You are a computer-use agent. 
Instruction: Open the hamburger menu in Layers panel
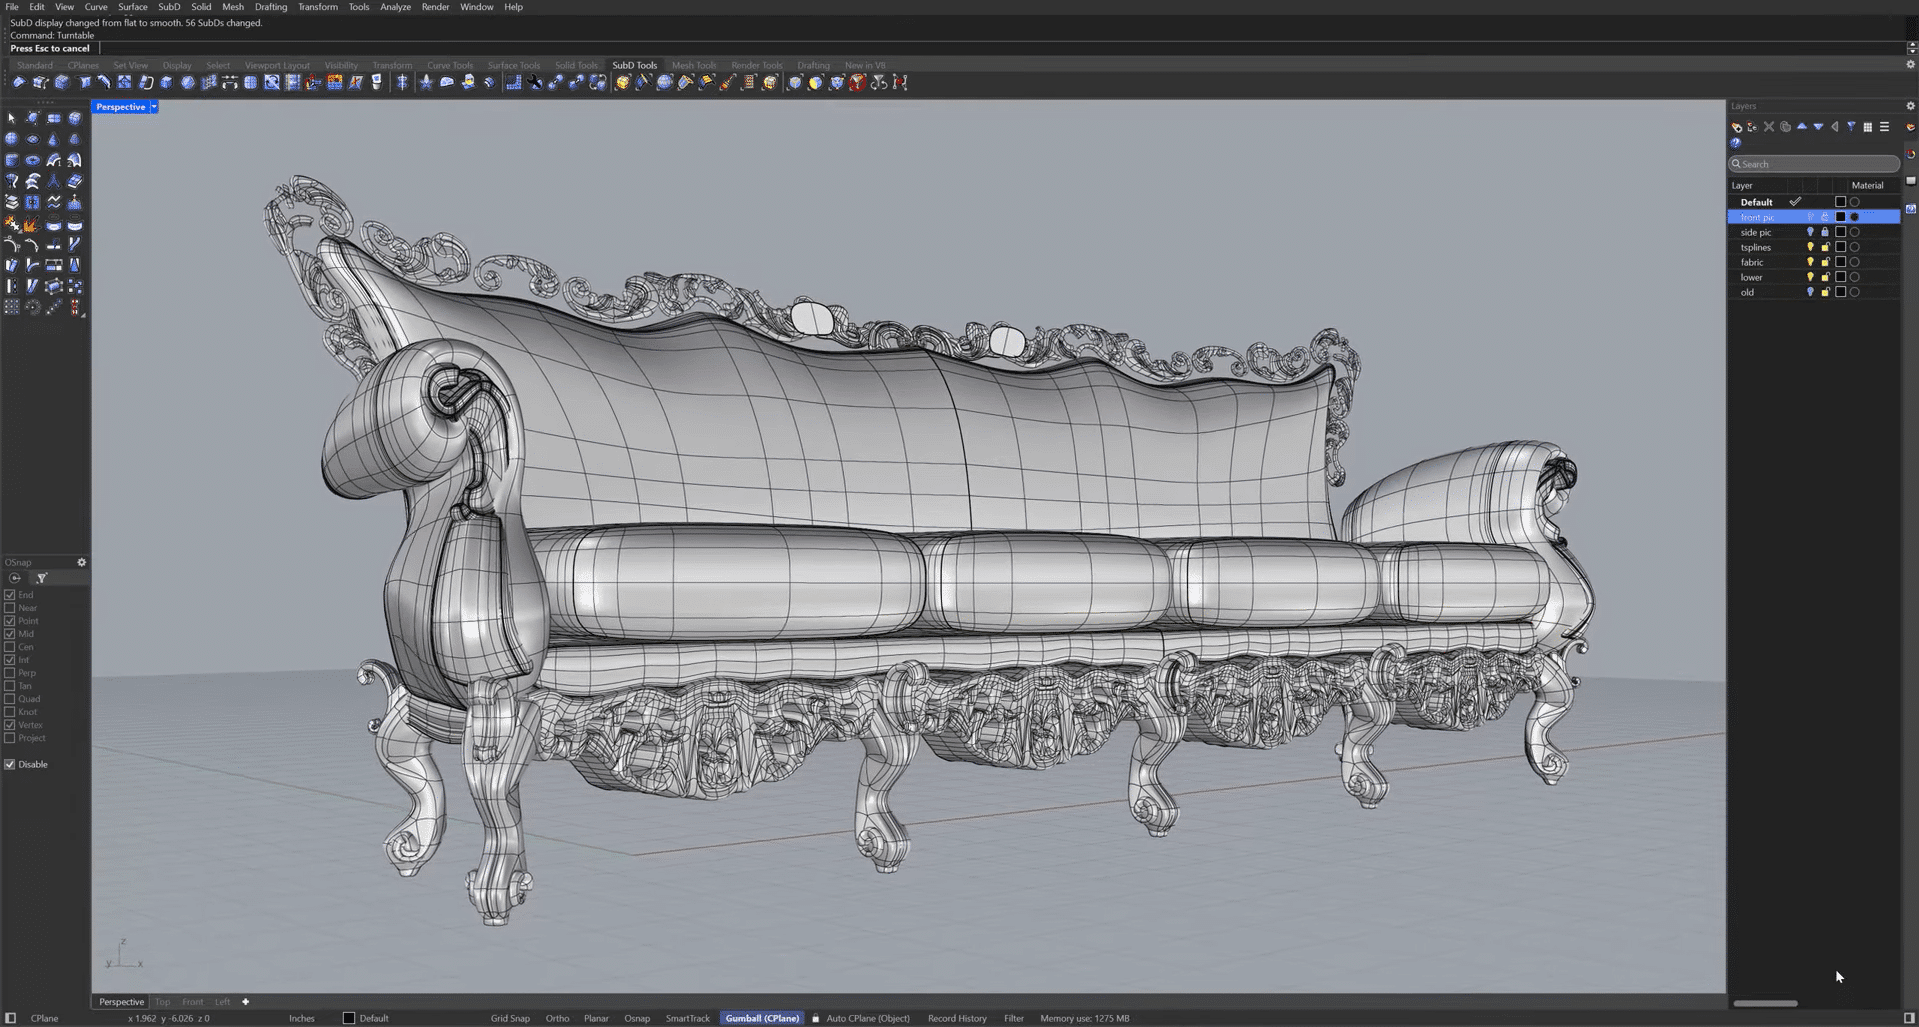[x=1885, y=127]
